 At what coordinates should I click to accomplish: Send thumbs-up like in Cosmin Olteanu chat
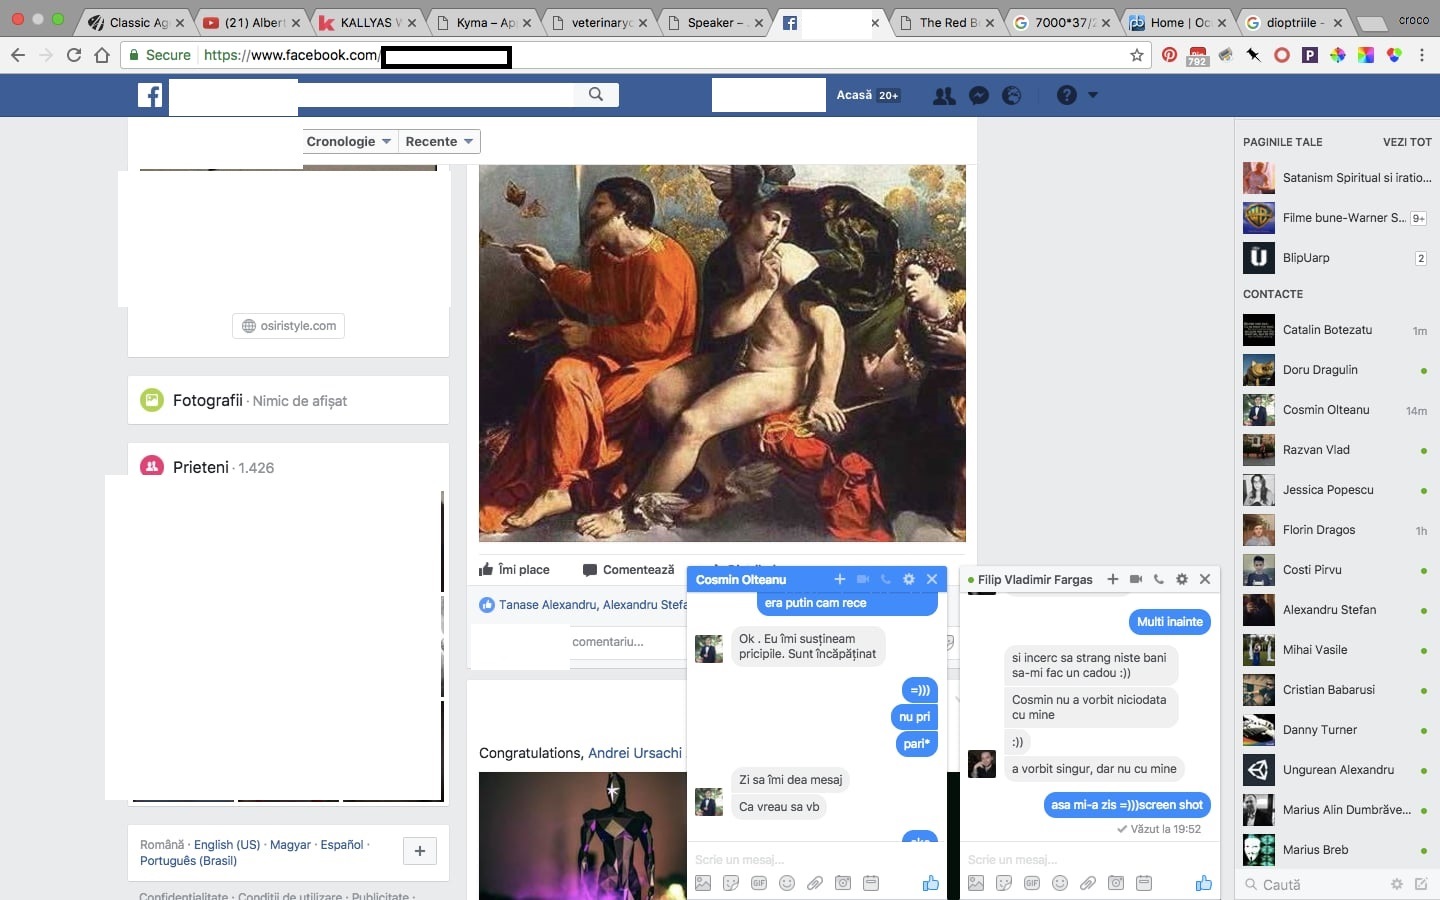[930, 883]
